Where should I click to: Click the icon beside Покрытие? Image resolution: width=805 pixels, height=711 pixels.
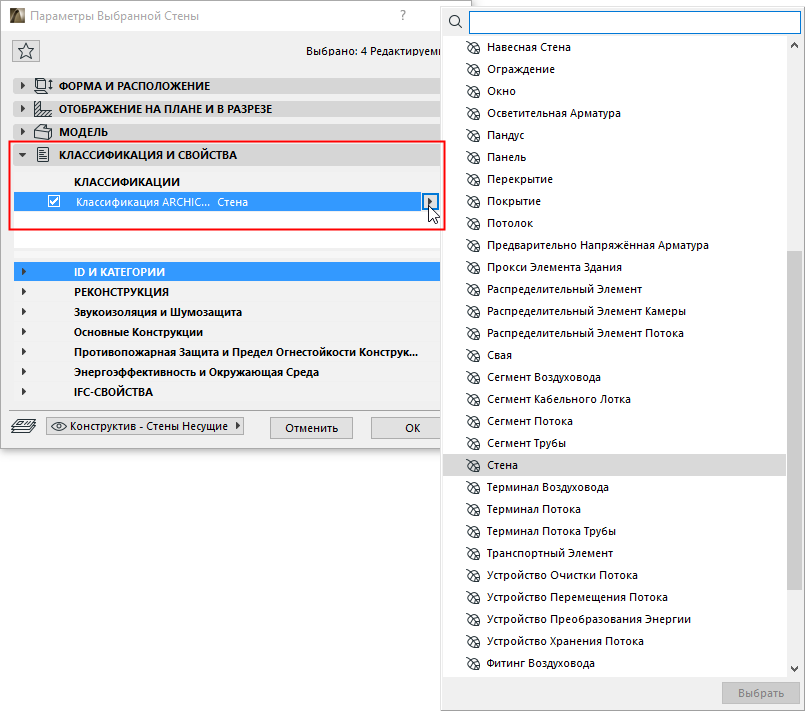[x=473, y=201]
